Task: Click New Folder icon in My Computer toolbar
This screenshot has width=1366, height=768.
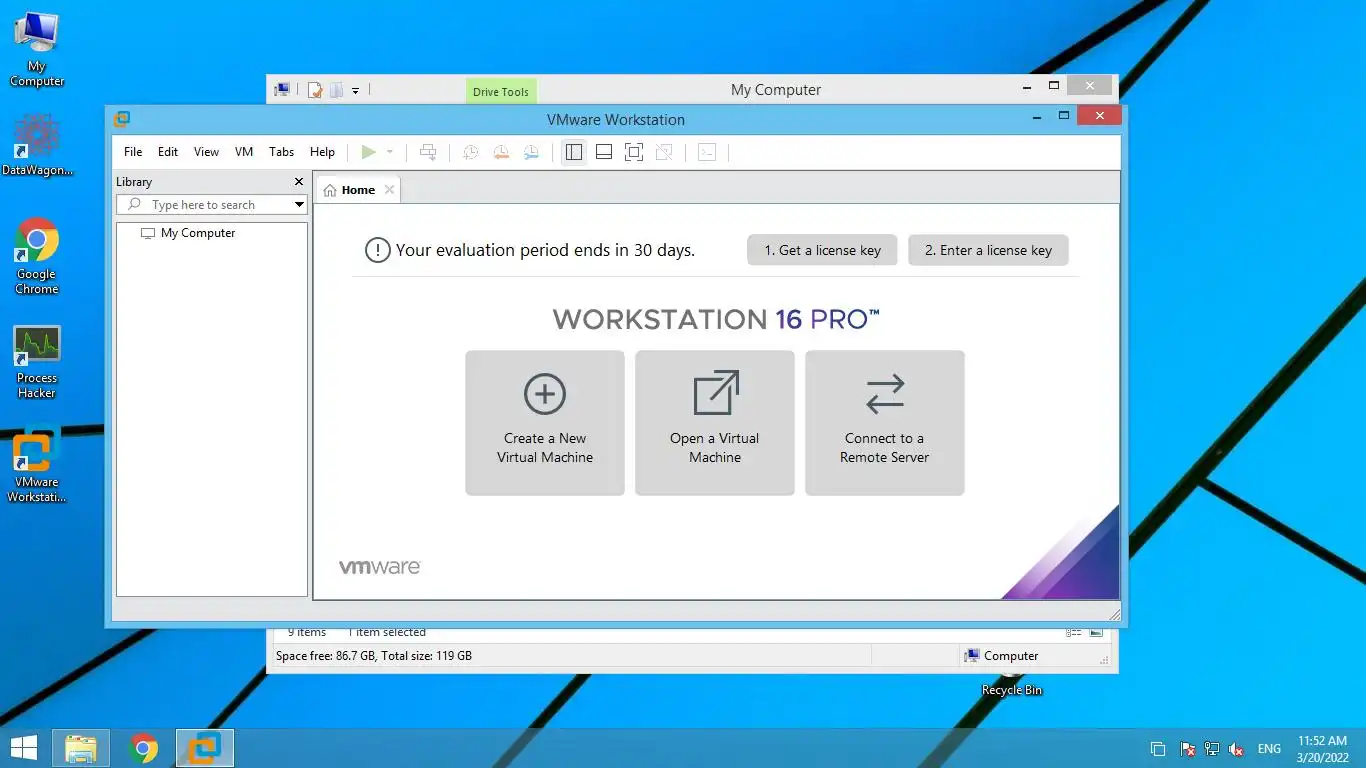Action: pos(336,90)
